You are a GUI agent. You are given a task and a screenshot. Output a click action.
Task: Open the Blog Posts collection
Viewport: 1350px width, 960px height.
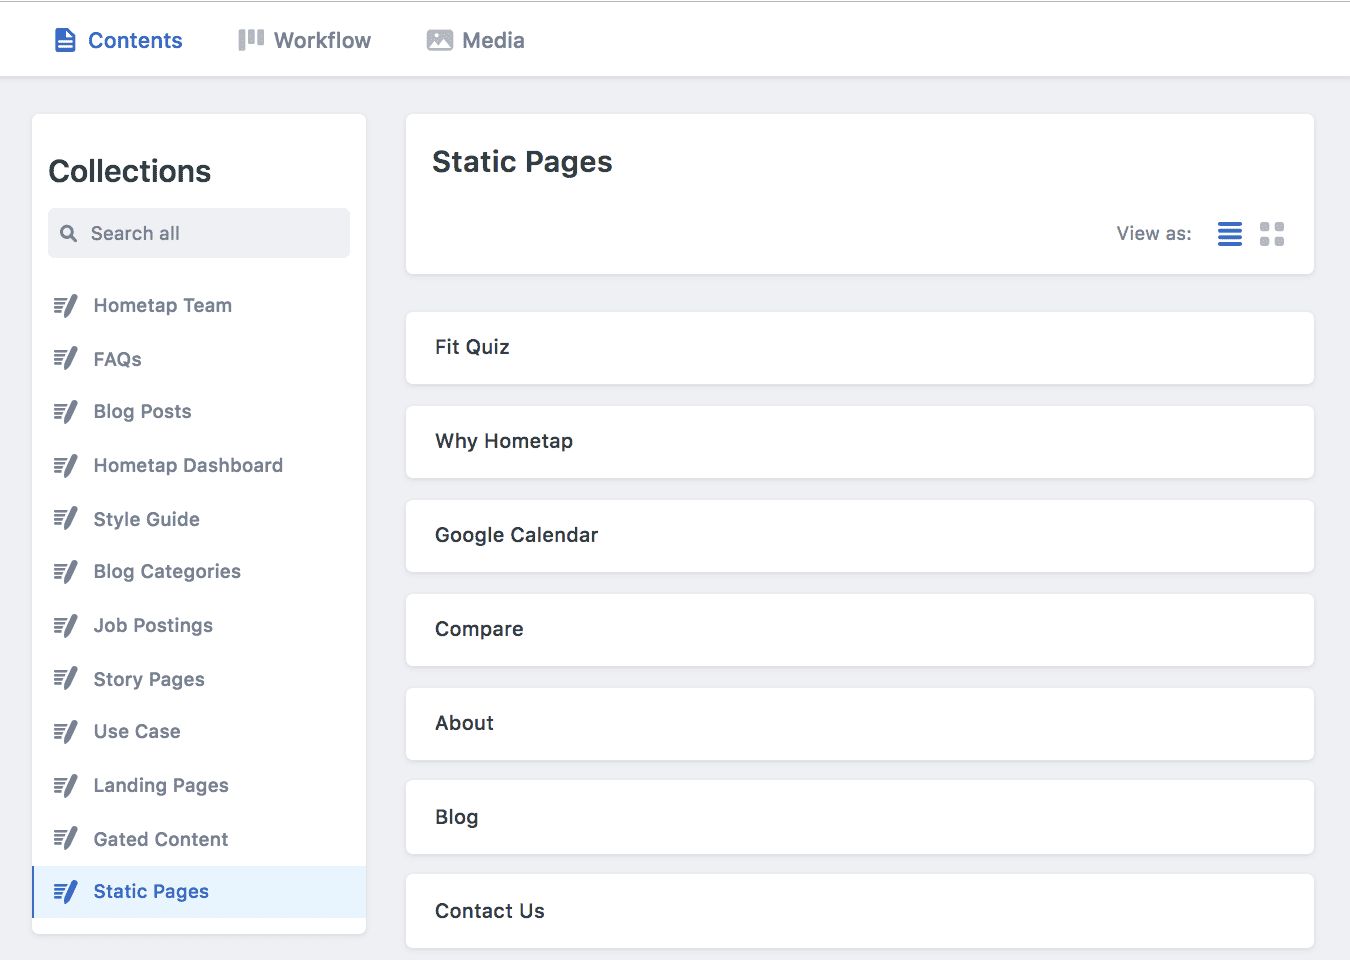coord(142,412)
